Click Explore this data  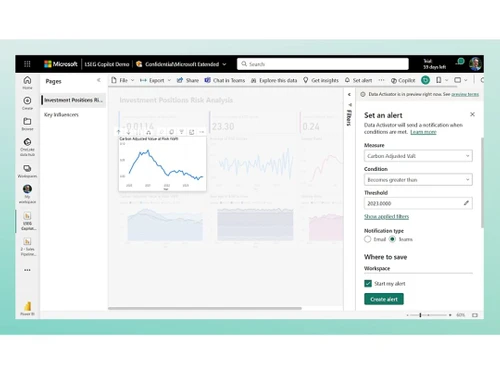coord(274,80)
